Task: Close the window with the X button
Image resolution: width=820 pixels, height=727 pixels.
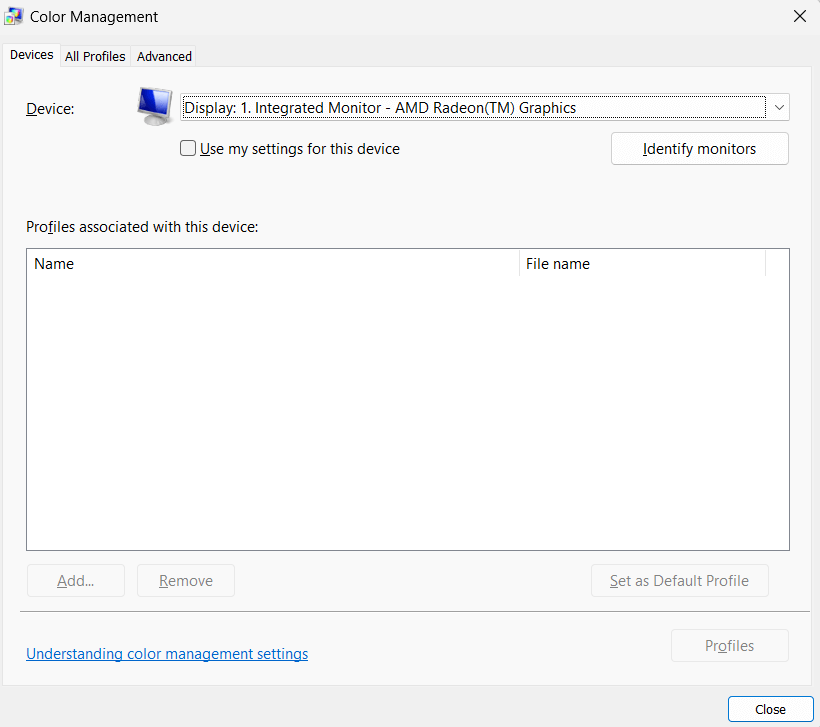Action: 799,16
